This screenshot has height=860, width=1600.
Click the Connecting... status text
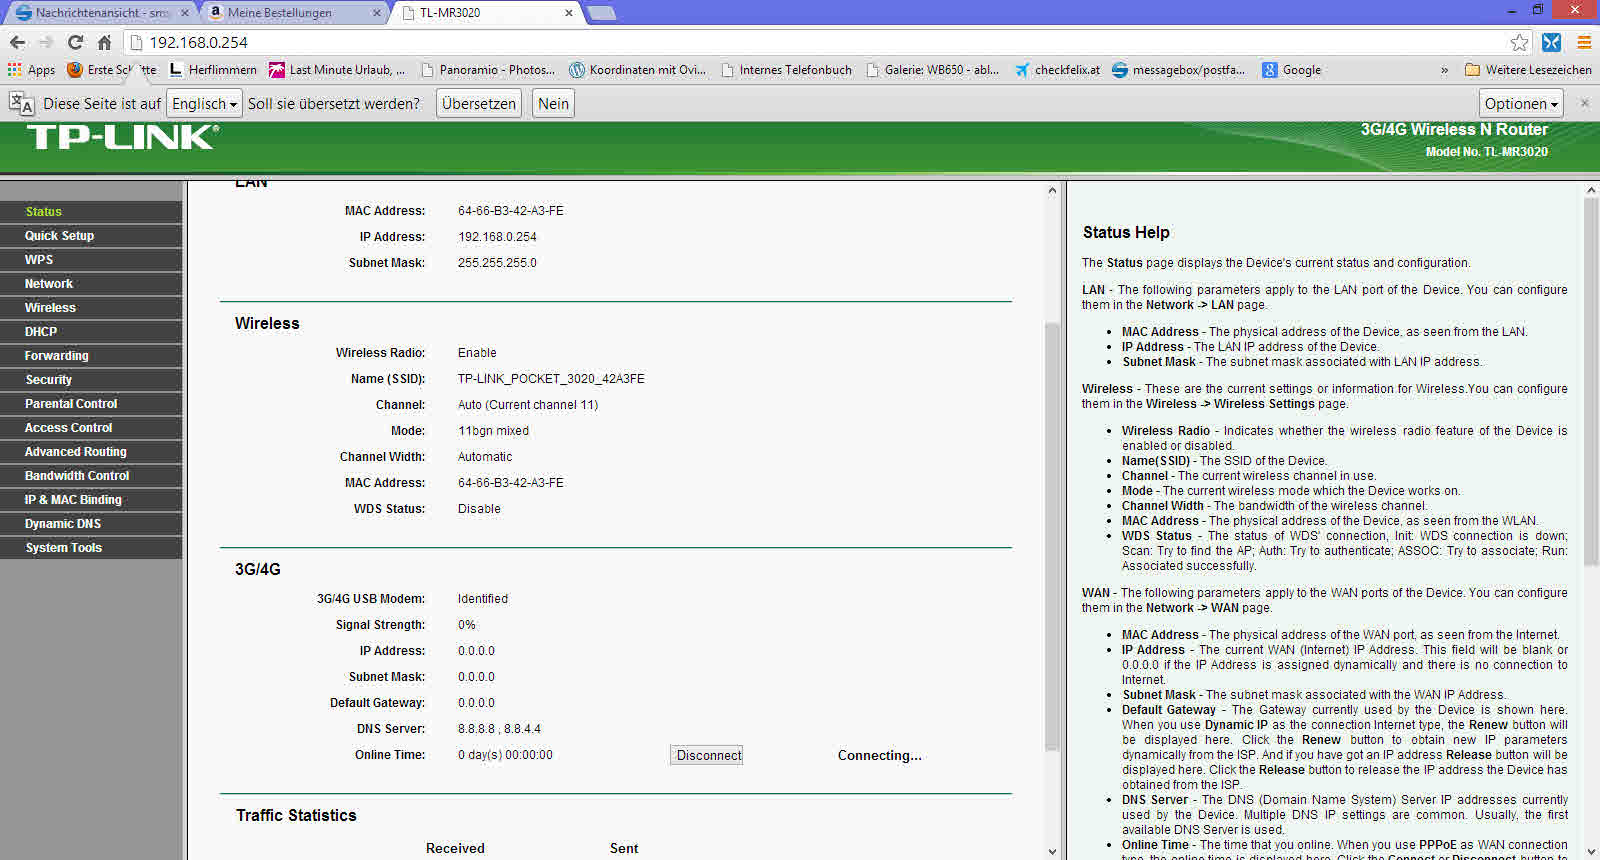tap(880, 755)
